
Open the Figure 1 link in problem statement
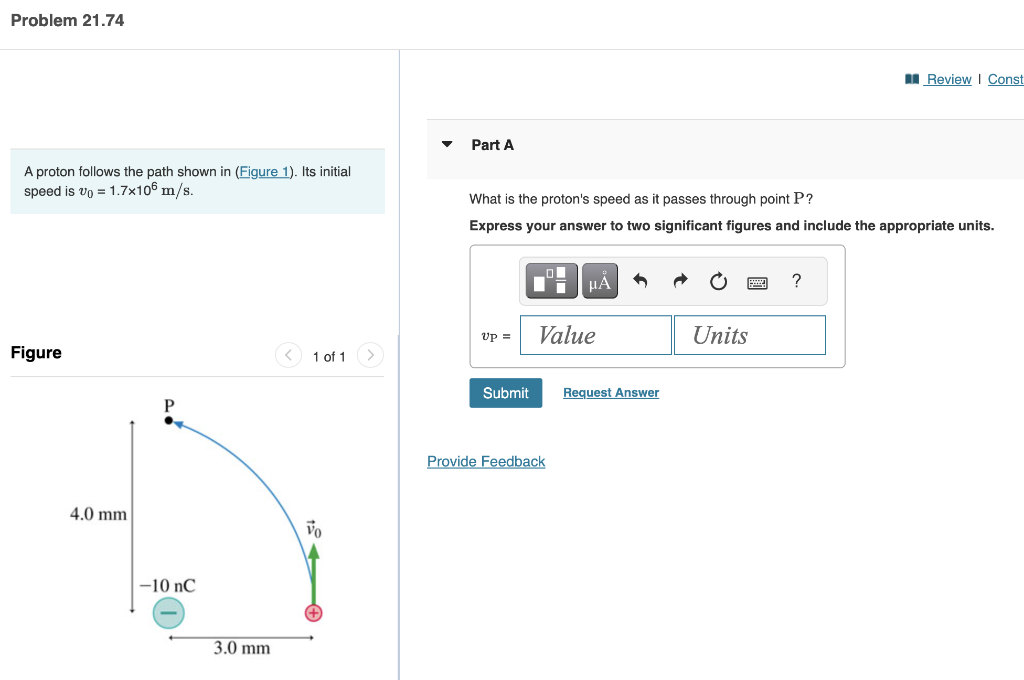click(263, 171)
